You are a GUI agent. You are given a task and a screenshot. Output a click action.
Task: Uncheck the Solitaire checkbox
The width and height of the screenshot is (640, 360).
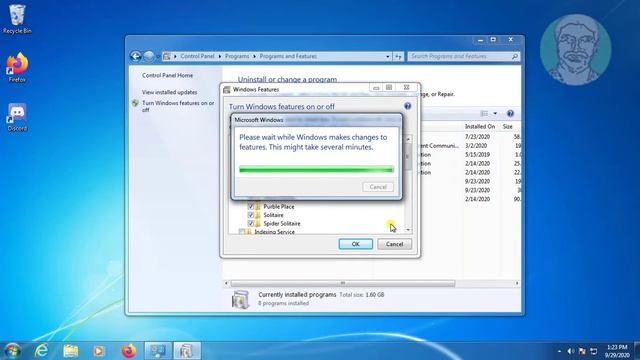[251, 215]
